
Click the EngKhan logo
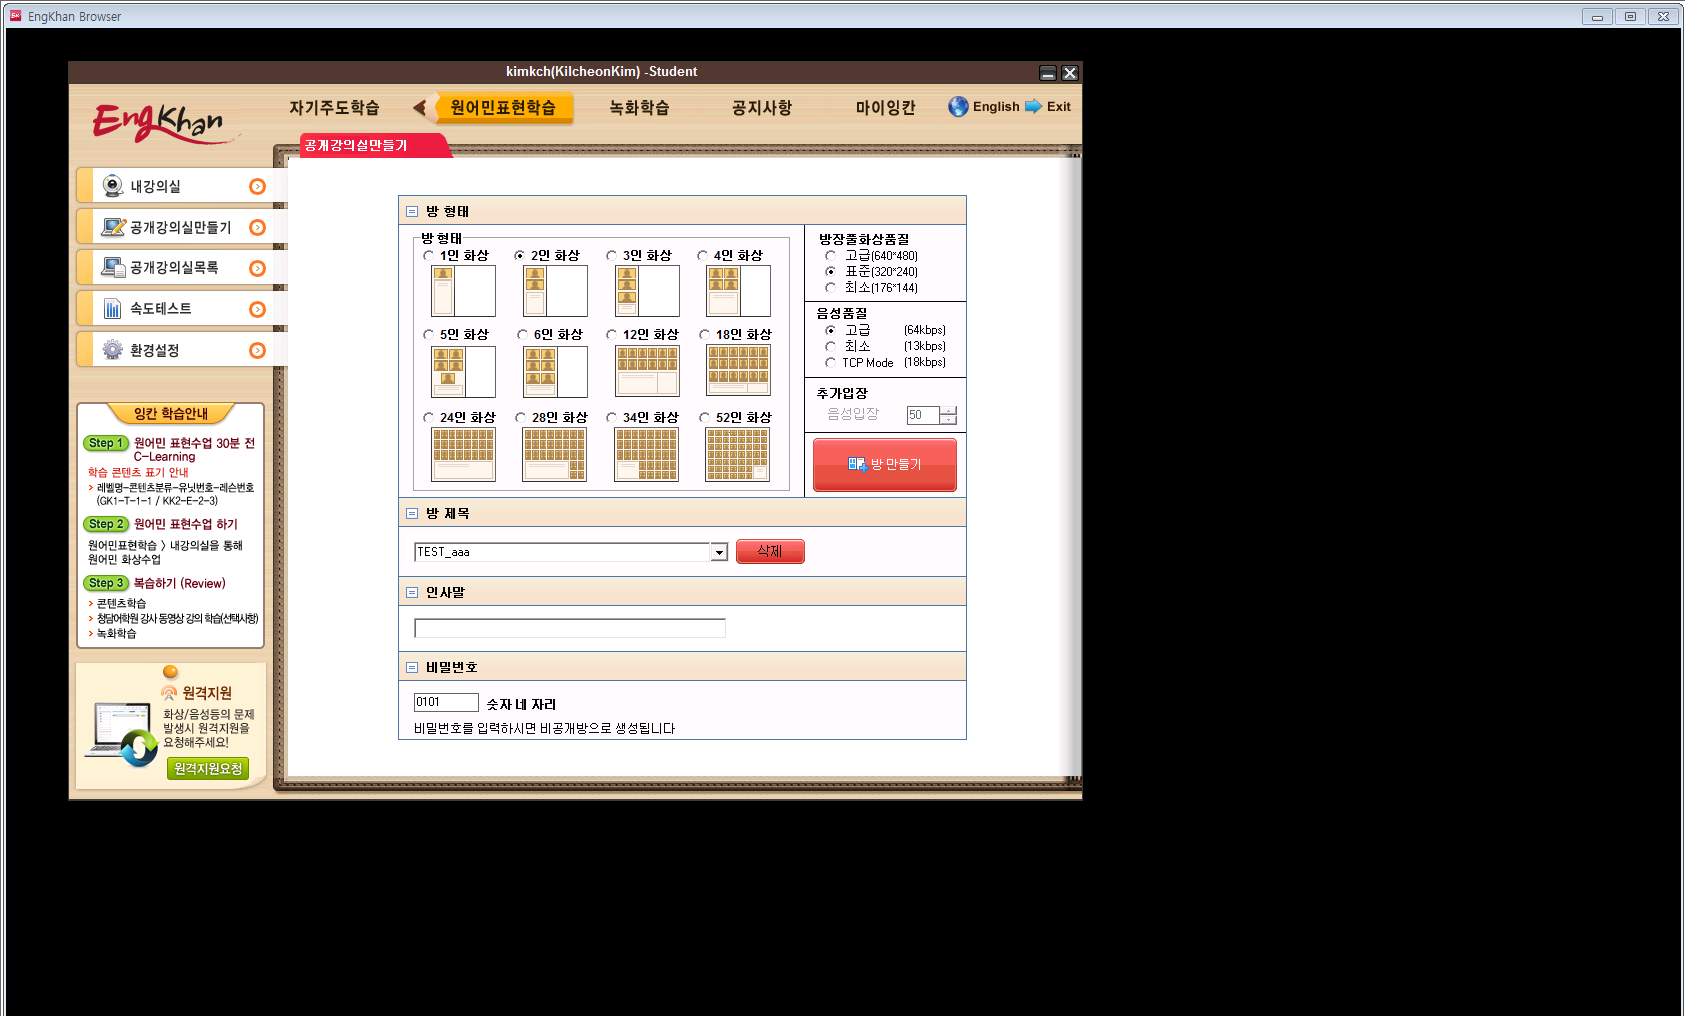click(165, 123)
